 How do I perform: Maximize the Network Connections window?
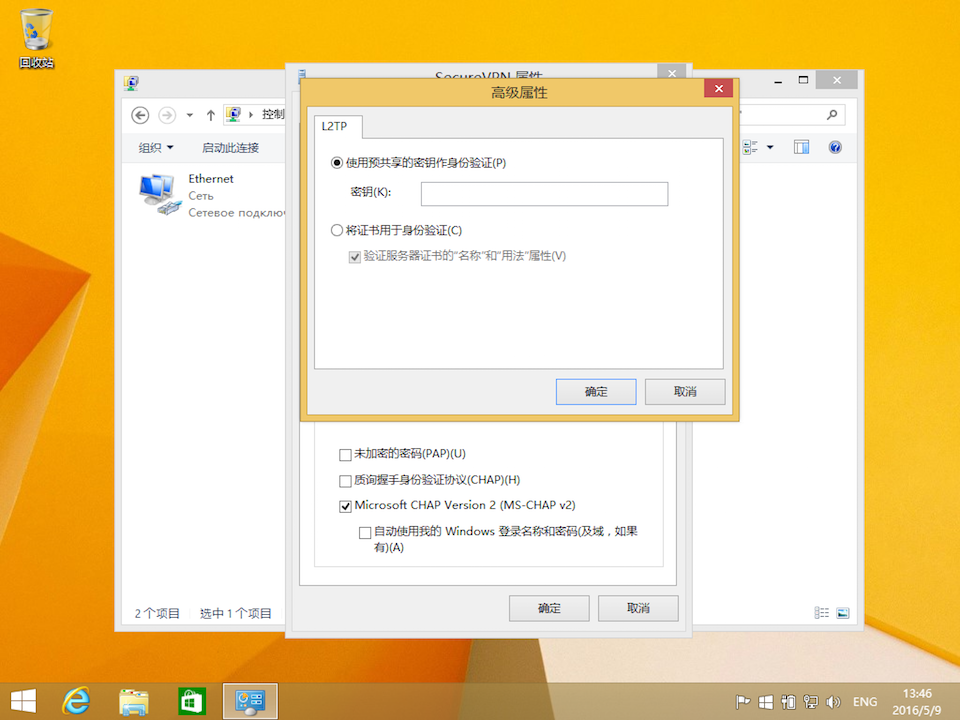[x=803, y=80]
